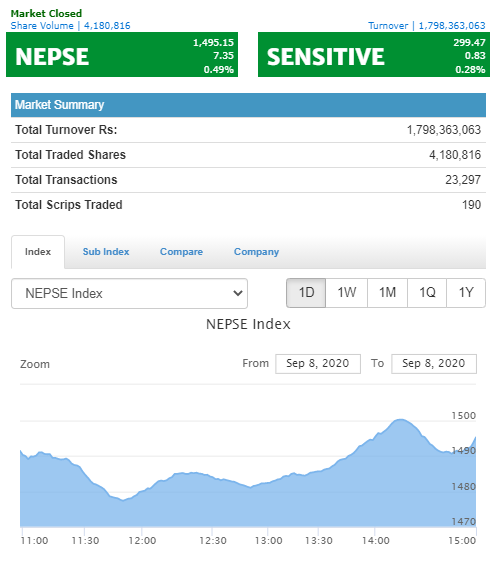Image resolution: width=493 pixels, height=564 pixels.
Task: Click the Share Volume link
Action: (x=70, y=26)
